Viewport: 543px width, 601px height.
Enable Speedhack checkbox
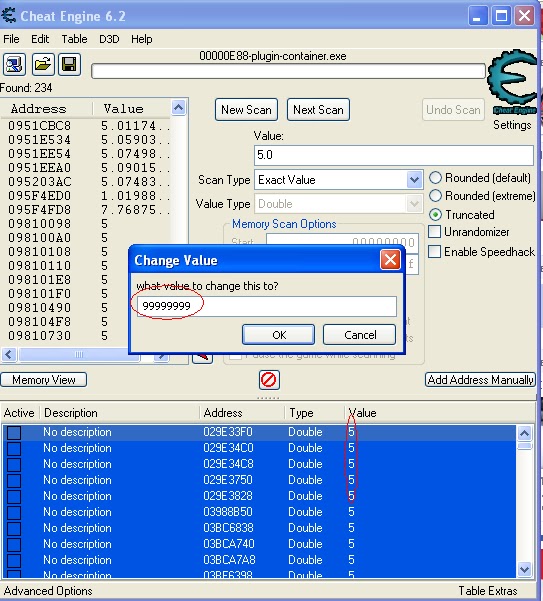(434, 252)
